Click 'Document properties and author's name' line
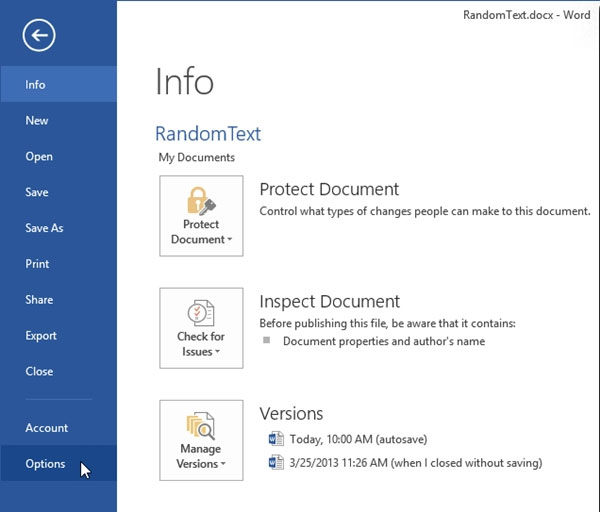The height and width of the screenshot is (512, 600). [x=384, y=341]
